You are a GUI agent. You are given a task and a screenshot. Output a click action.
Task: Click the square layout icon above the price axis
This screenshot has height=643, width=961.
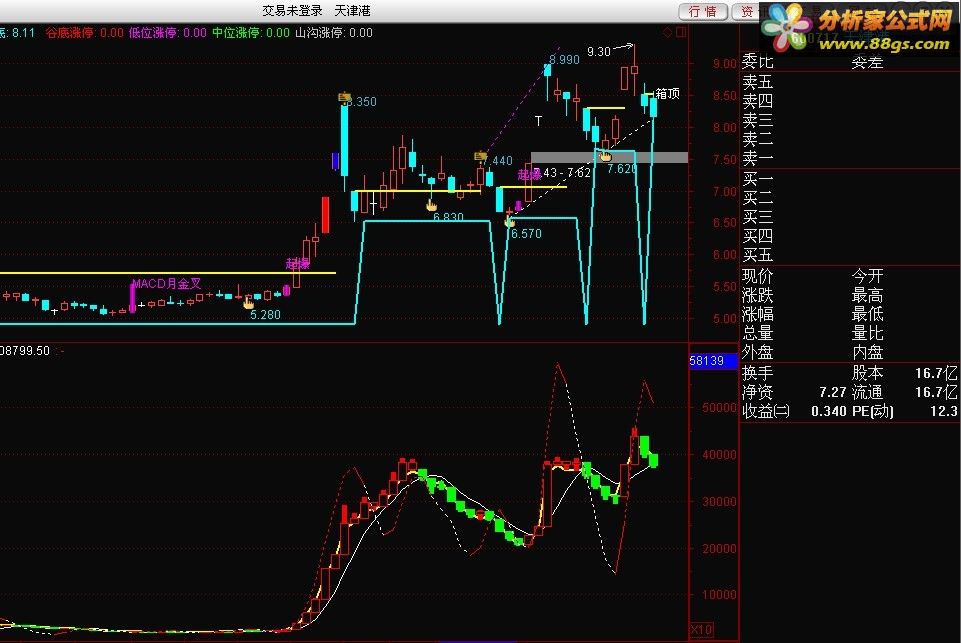click(681, 33)
